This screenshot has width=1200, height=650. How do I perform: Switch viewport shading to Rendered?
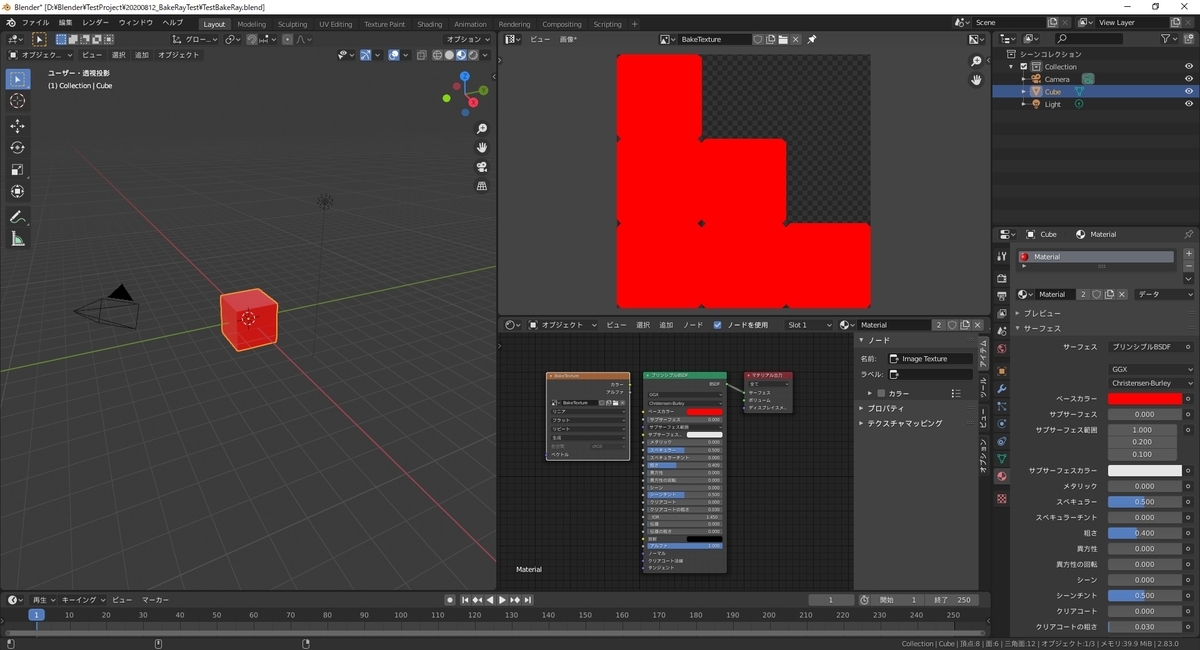[472, 55]
